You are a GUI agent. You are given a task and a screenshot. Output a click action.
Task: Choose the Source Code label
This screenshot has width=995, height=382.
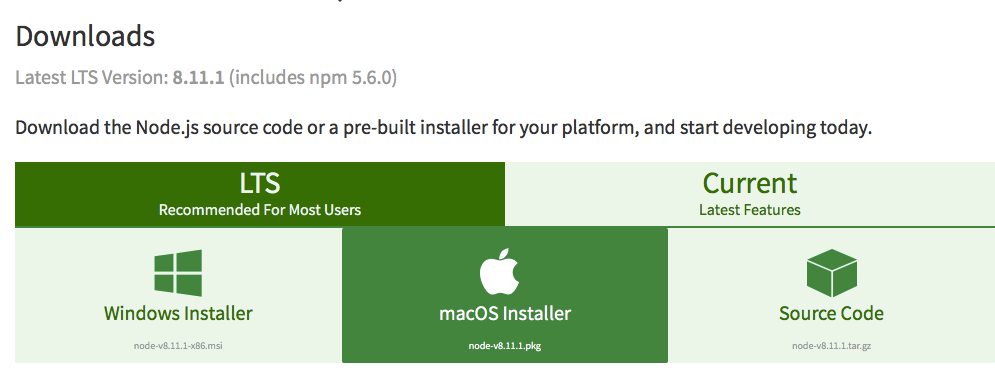click(831, 313)
